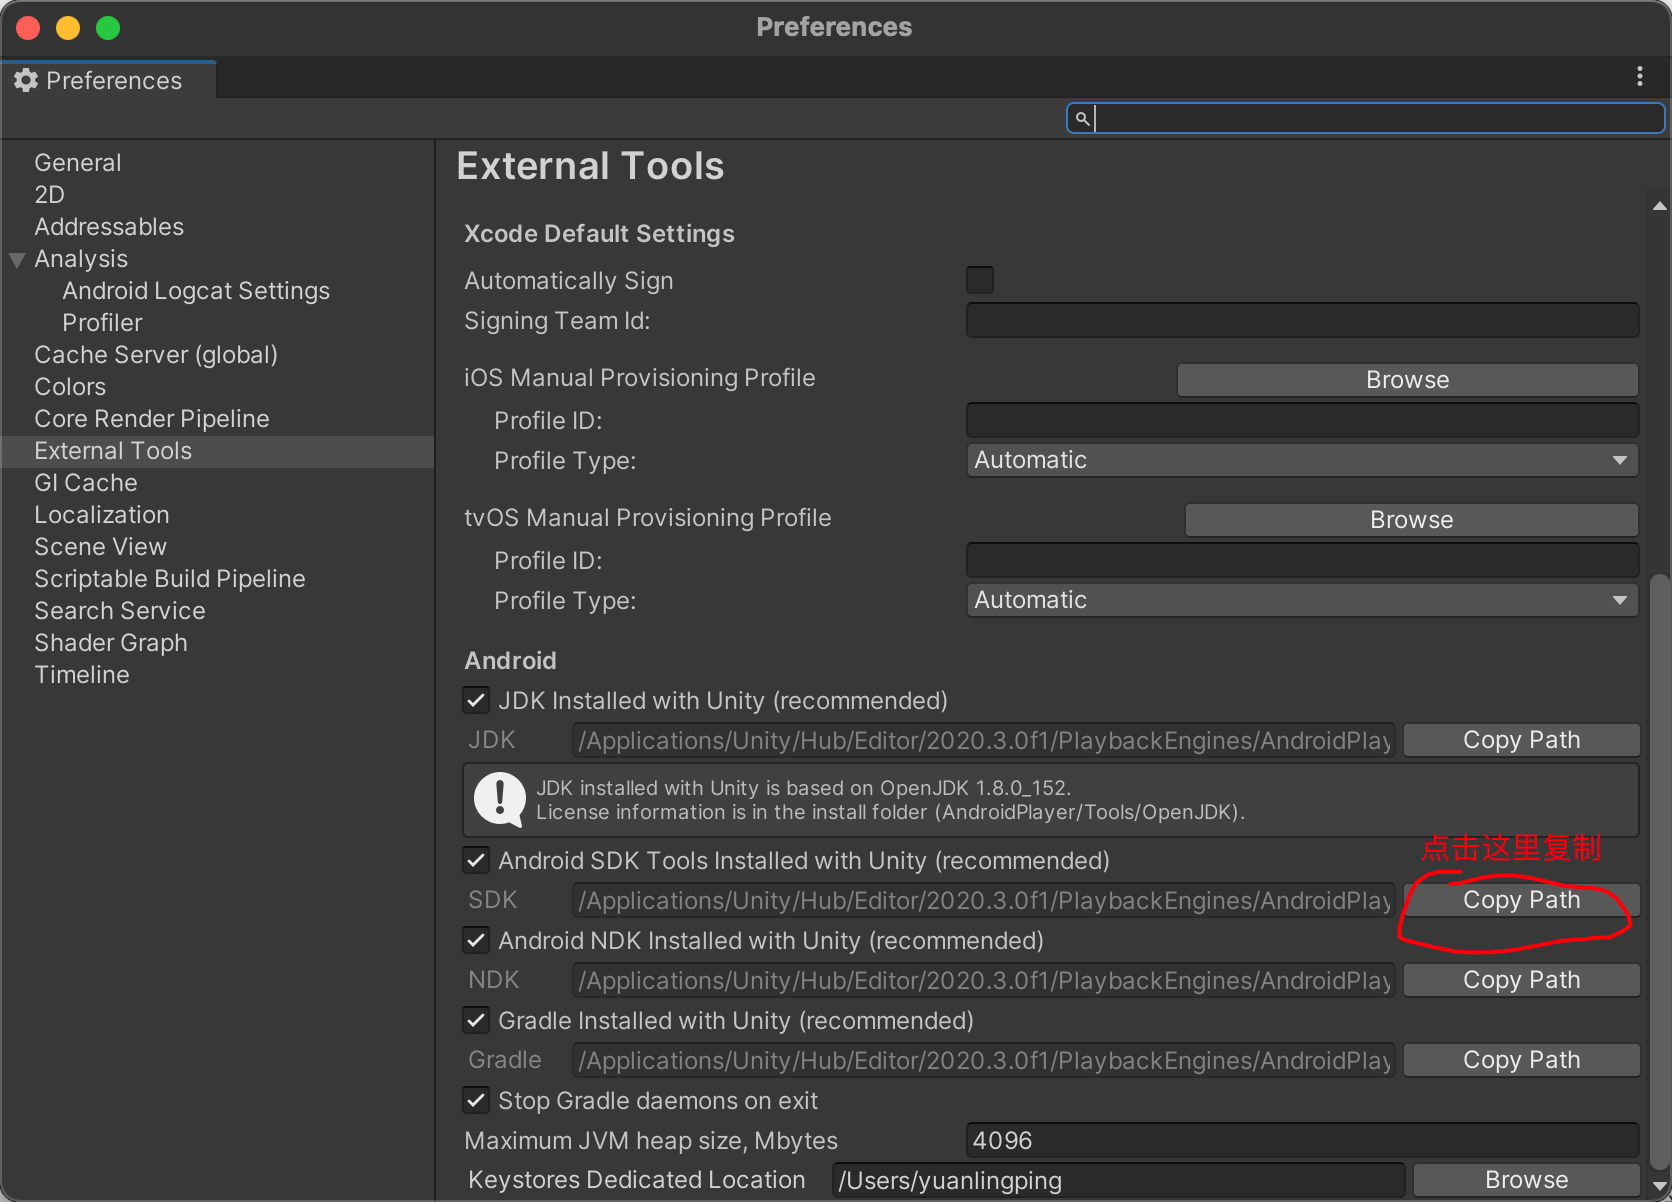Click the gear icon on the Preferences tab
Screen dimensions: 1672x1202
click(x=26, y=80)
